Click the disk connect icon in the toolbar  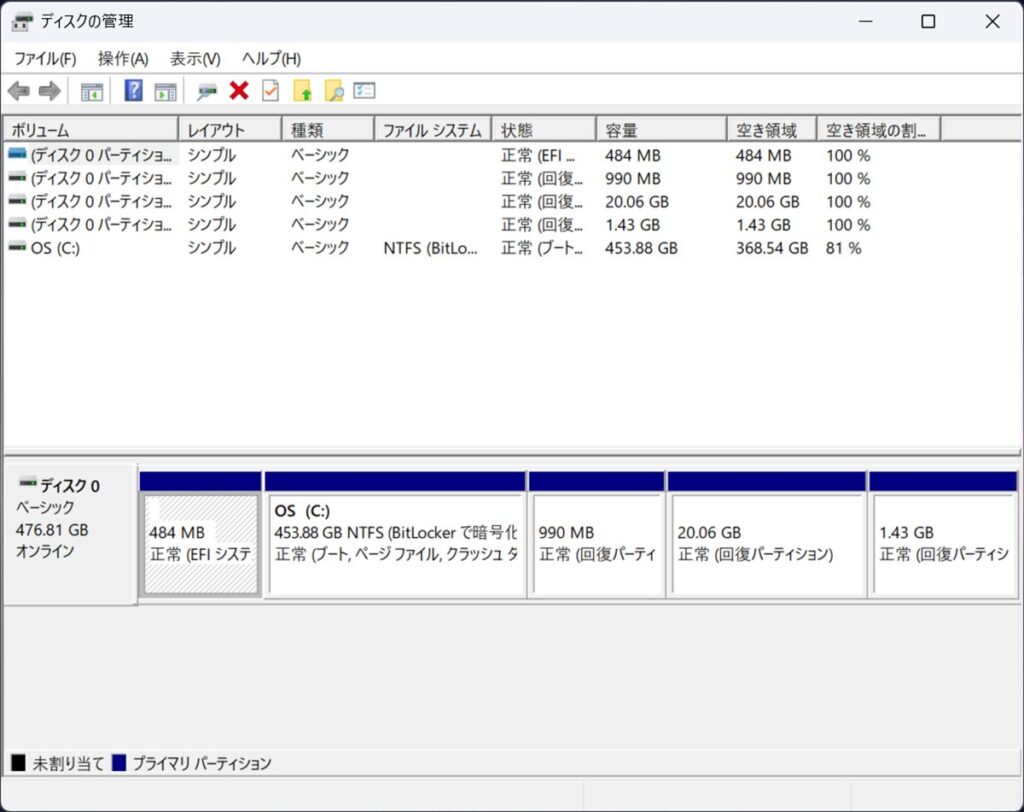[207, 91]
